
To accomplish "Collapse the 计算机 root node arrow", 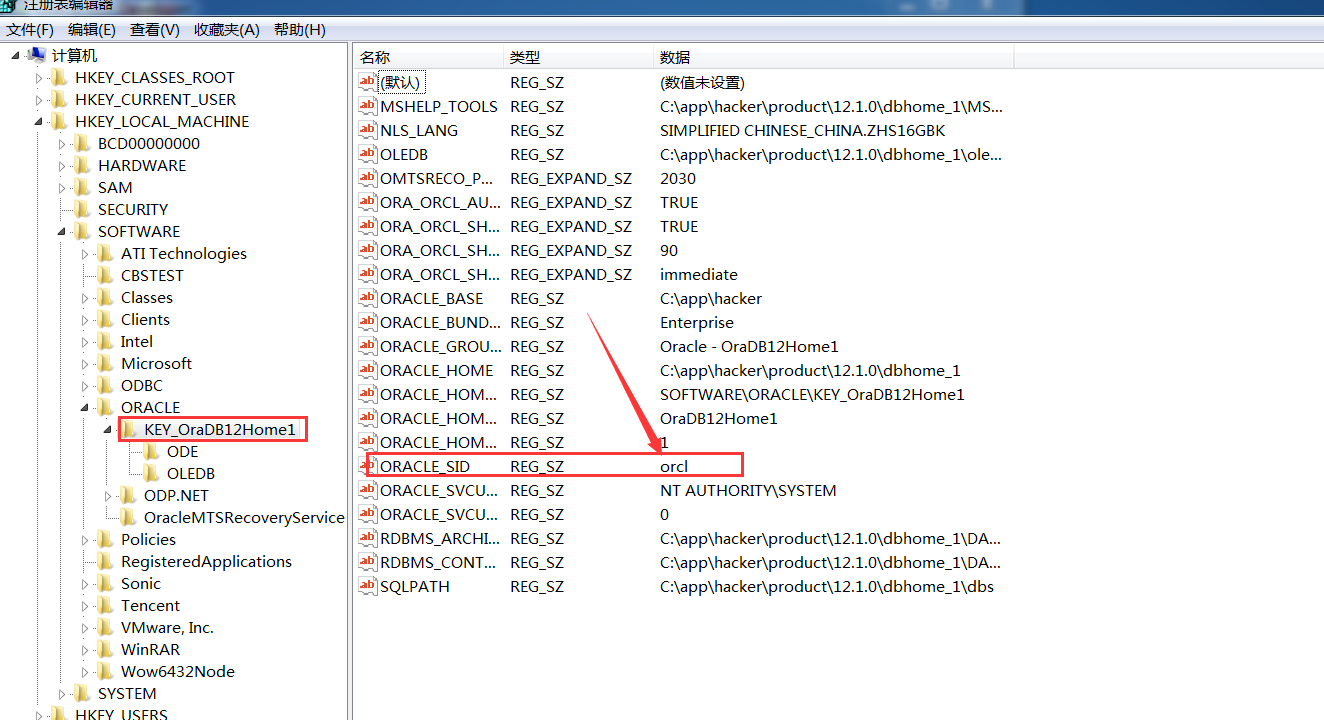I will [x=16, y=55].
